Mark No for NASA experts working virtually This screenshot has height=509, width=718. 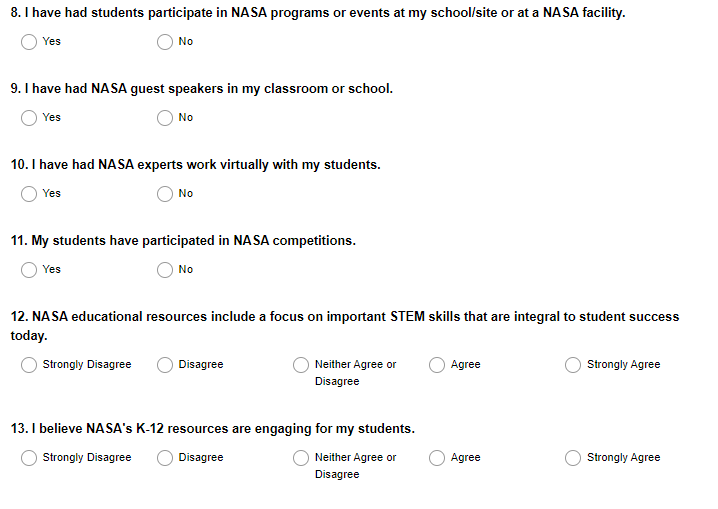(x=166, y=194)
